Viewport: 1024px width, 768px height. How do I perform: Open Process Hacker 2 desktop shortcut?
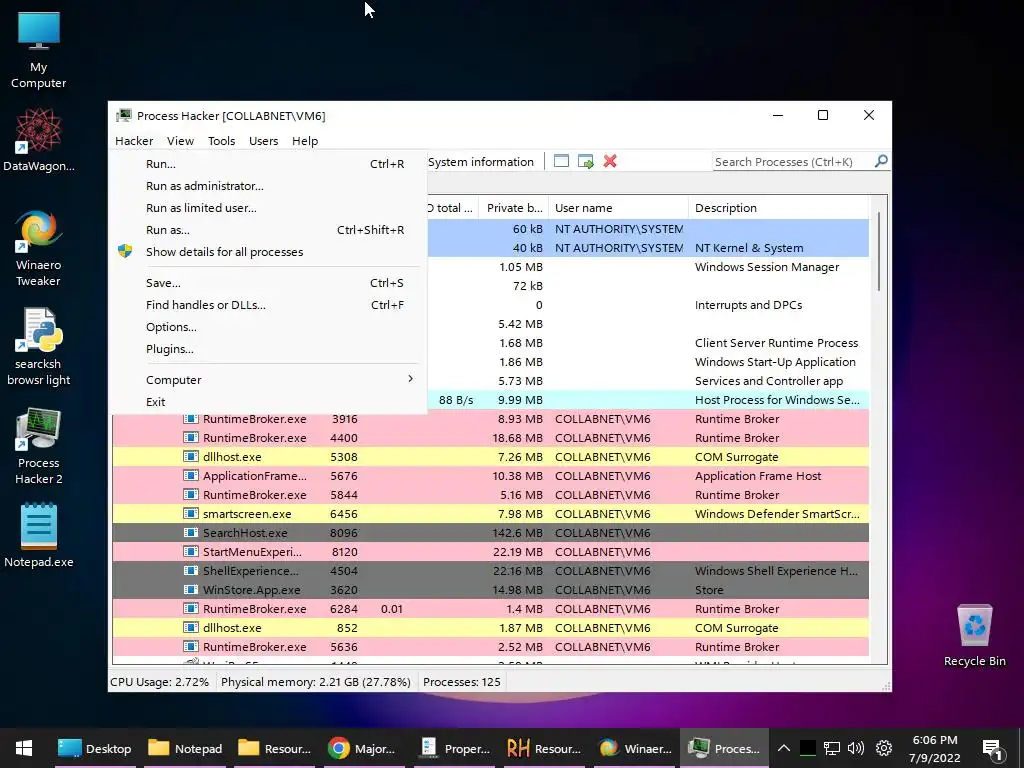(39, 446)
